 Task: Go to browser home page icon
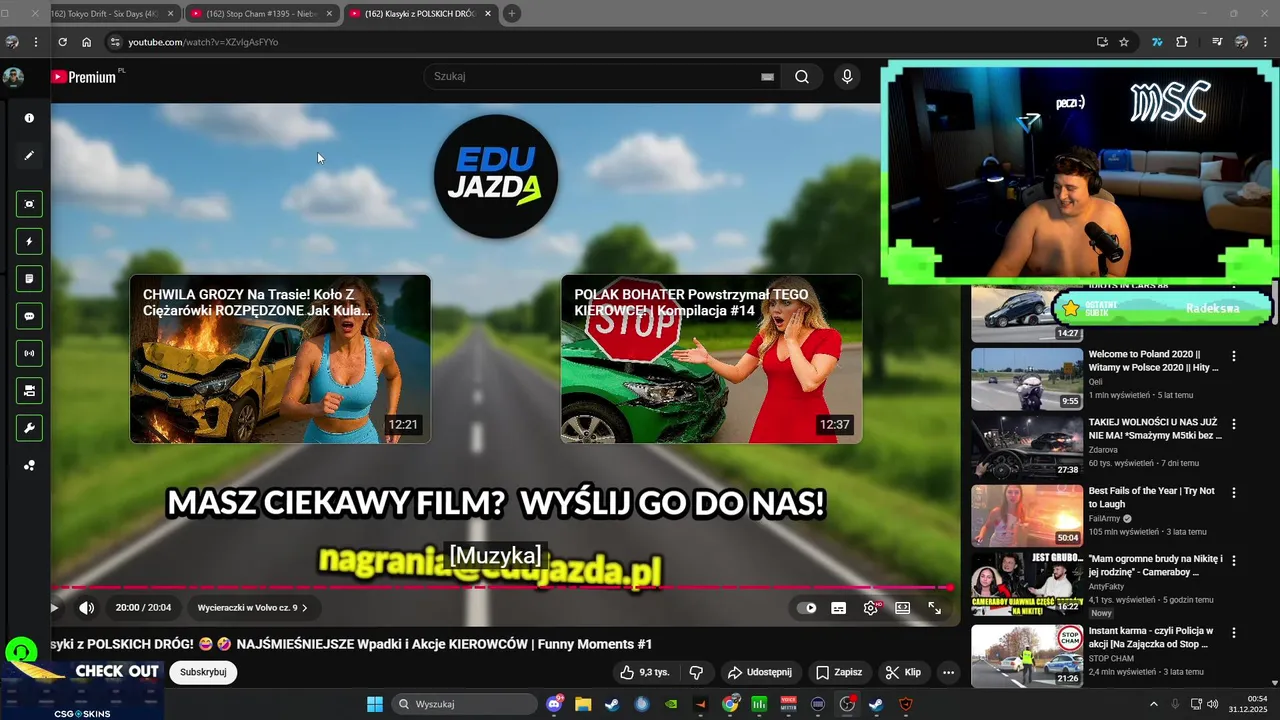86,42
